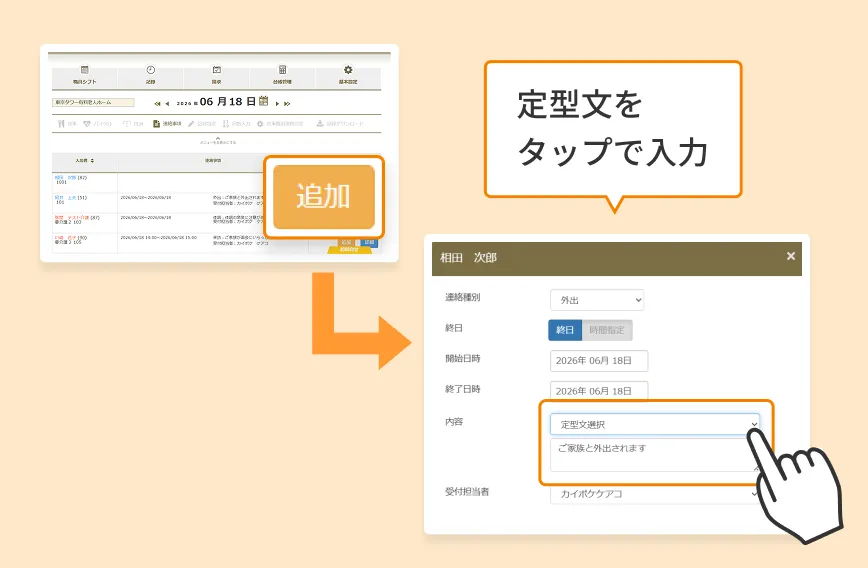868x568 pixels.
Task: Click the 終了日時 date field
Action: [x=598, y=390]
